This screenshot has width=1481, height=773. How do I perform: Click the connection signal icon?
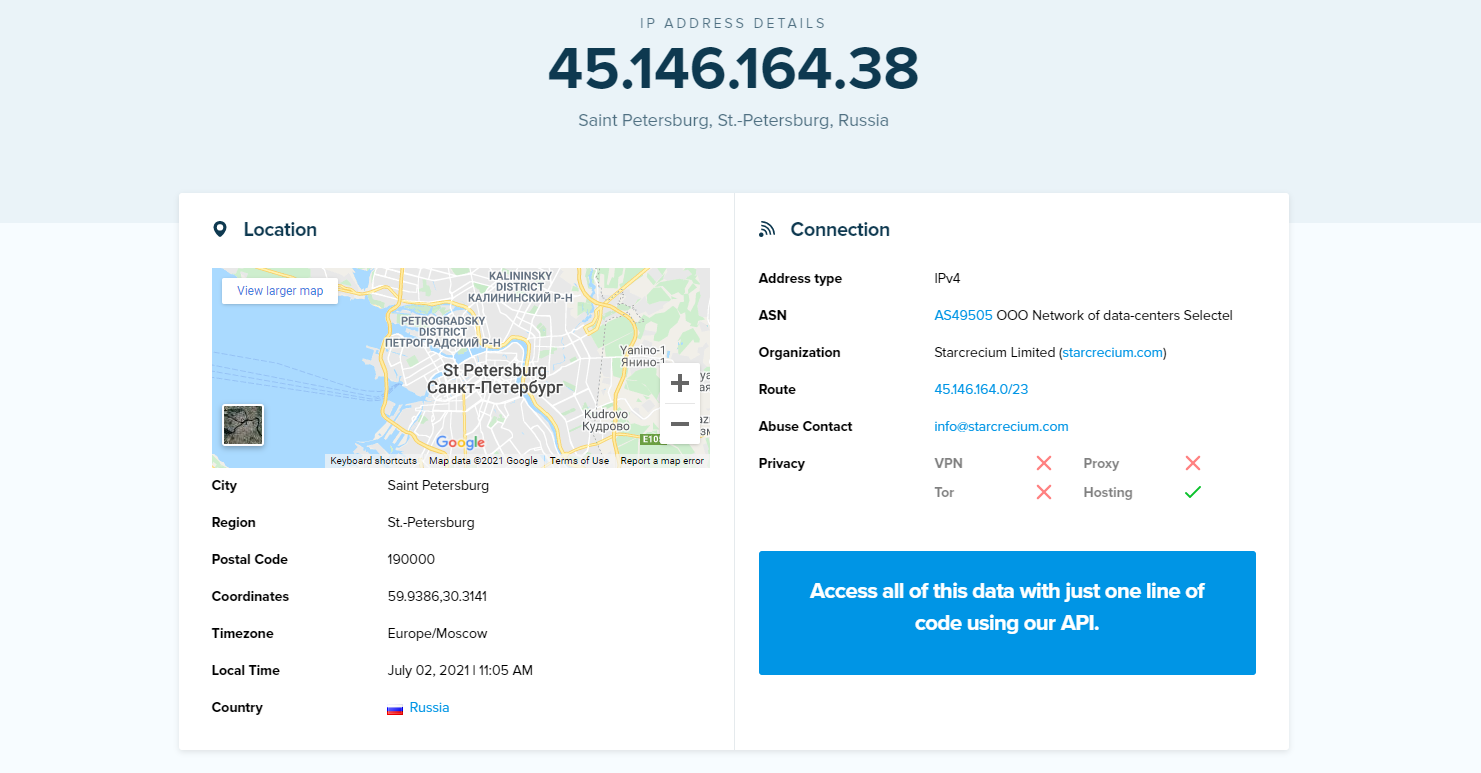click(767, 229)
